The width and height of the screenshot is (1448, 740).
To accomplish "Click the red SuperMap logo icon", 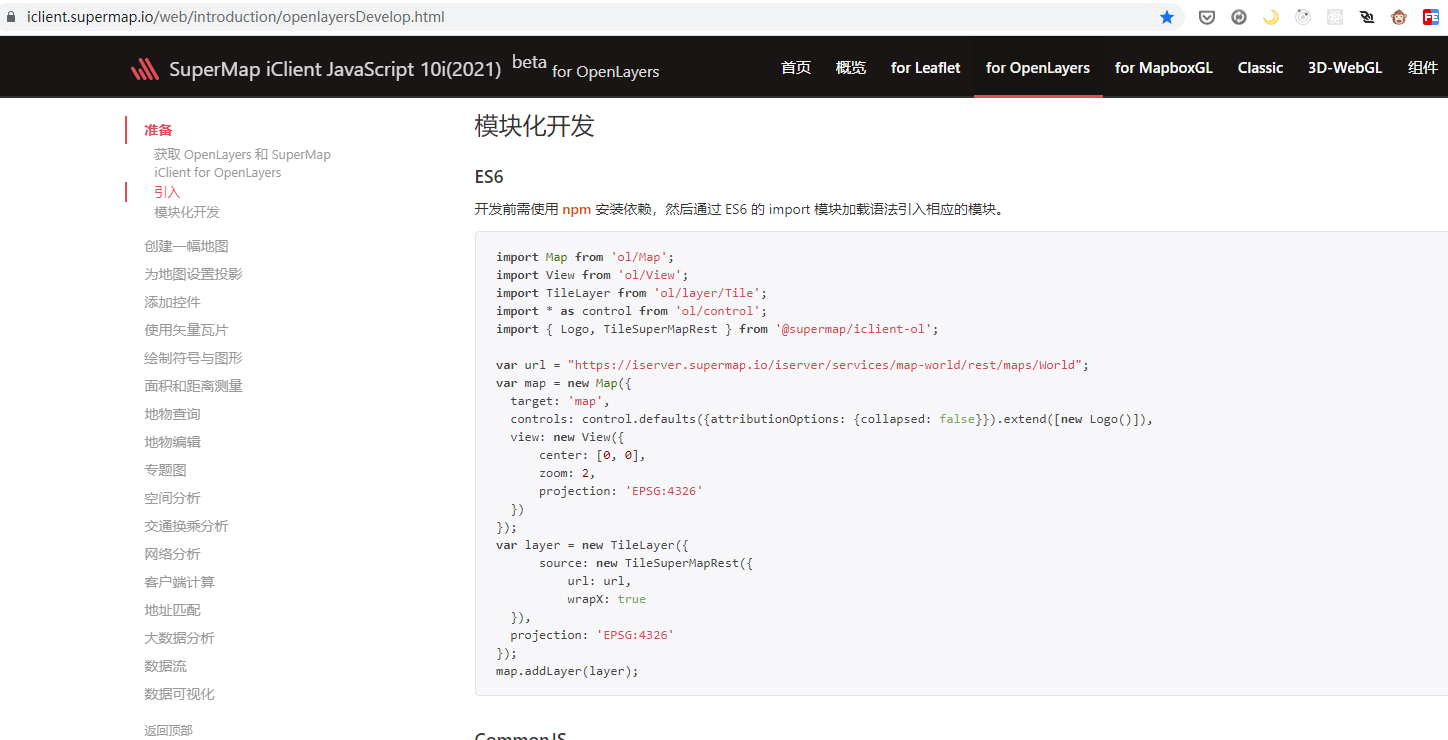I will tap(145, 69).
